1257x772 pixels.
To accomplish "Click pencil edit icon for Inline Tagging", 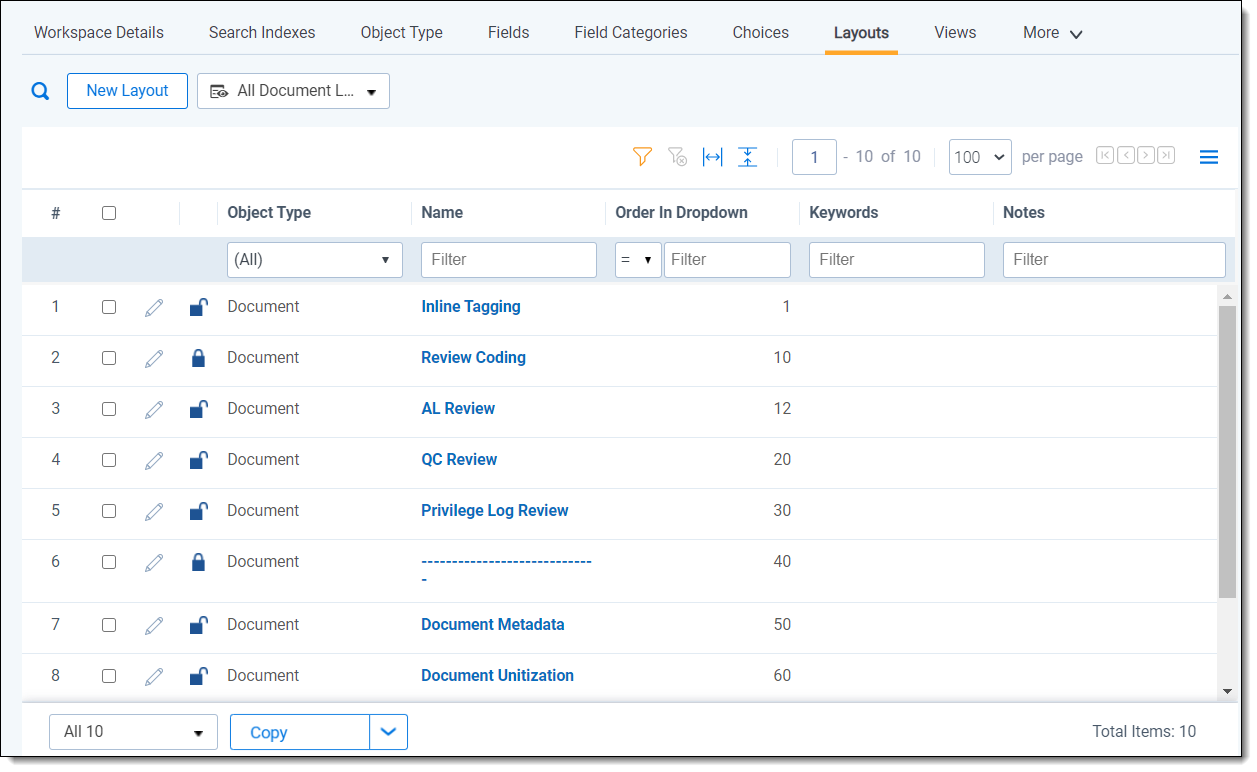I will tap(154, 308).
